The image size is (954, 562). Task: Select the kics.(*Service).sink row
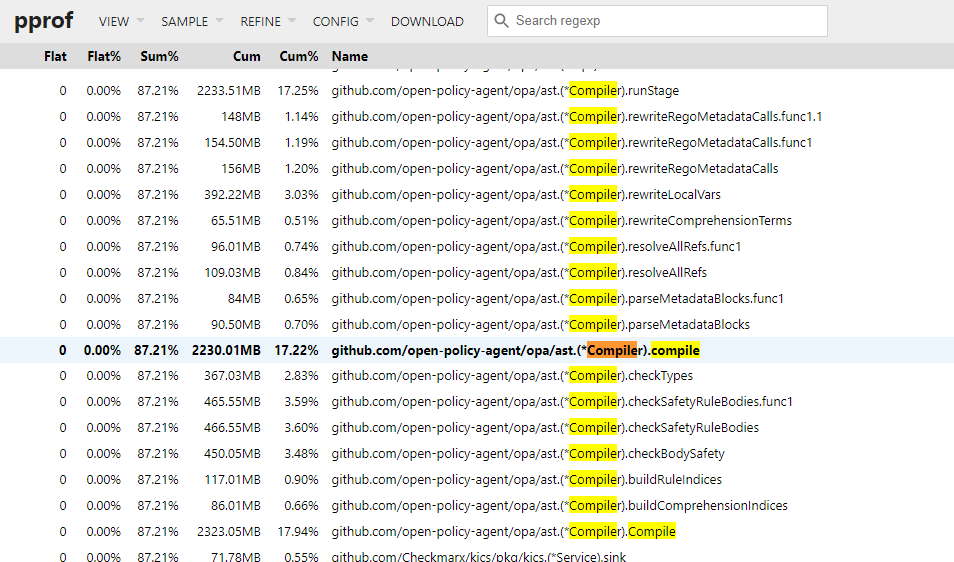(477, 555)
